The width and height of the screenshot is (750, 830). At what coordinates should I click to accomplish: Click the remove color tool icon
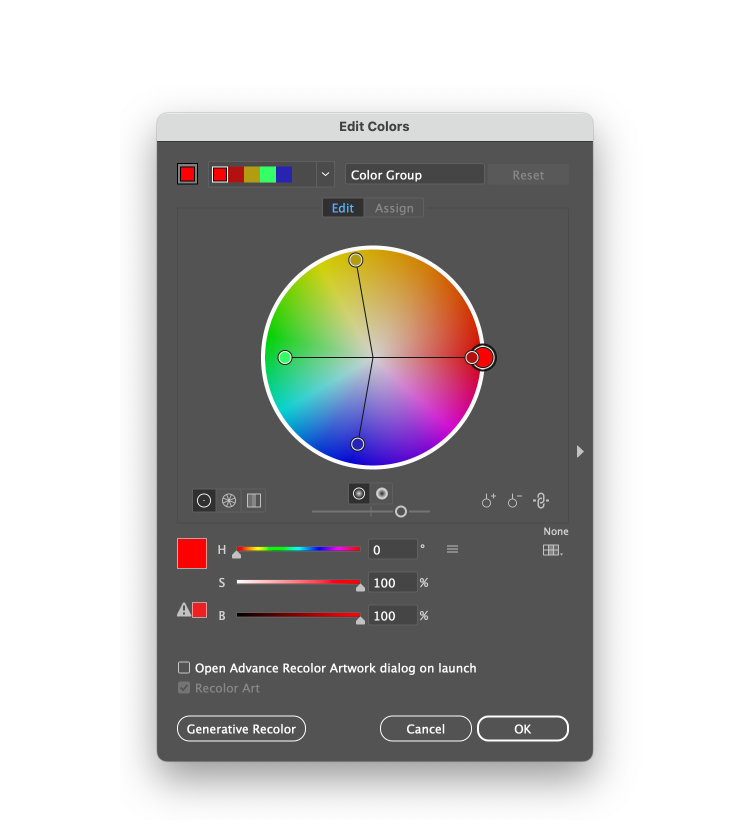(x=514, y=500)
